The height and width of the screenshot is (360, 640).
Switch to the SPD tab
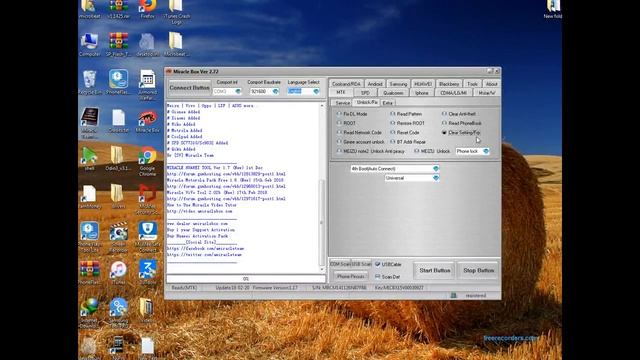click(x=365, y=93)
